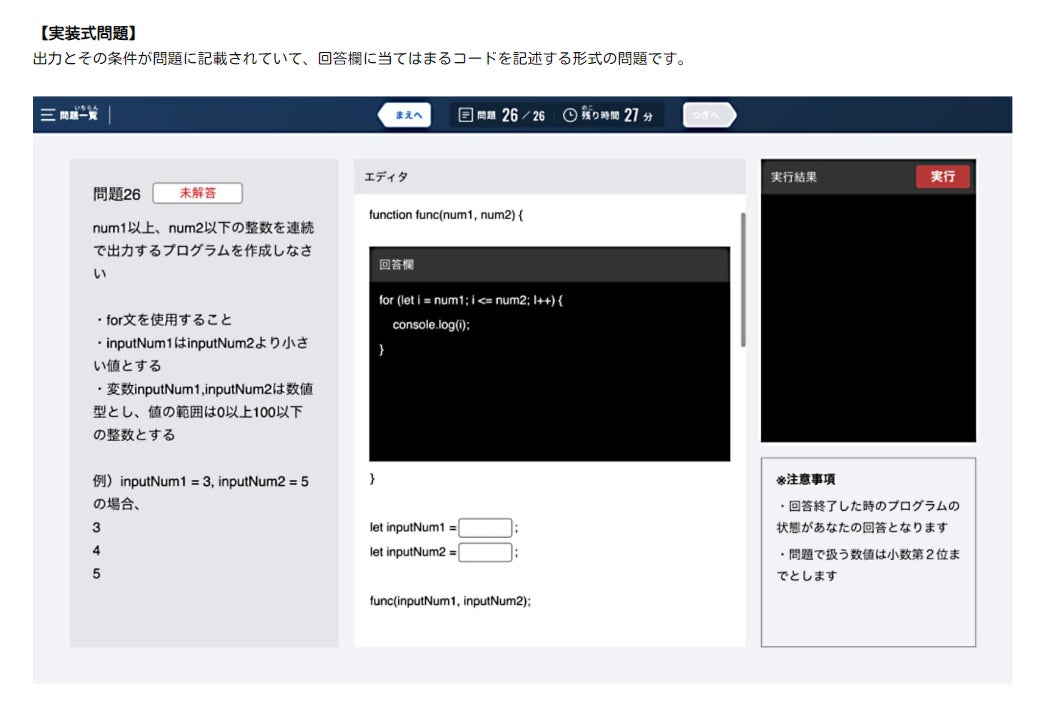Click the inputNum2 value field
Image resolution: width=1048 pixels, height=713 pixels.
(x=485, y=552)
